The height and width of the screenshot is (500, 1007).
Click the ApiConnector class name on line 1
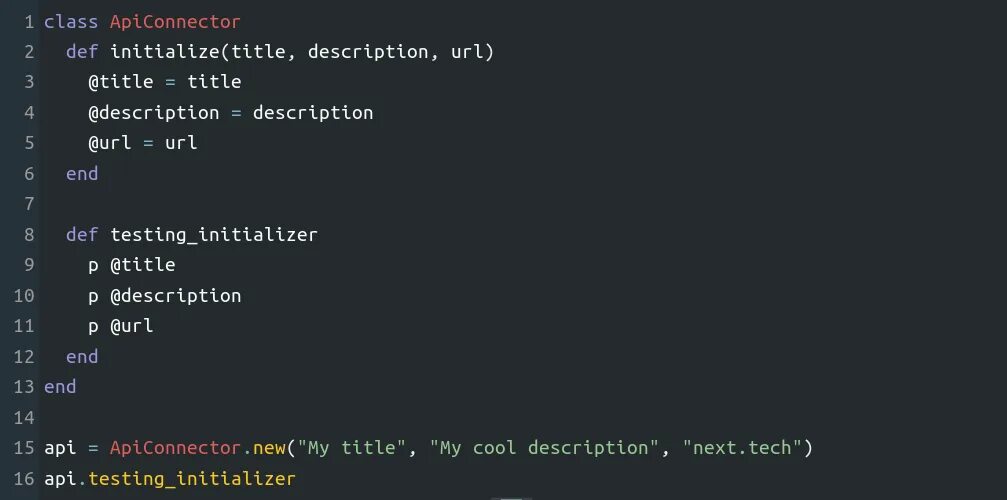[x=175, y=21]
